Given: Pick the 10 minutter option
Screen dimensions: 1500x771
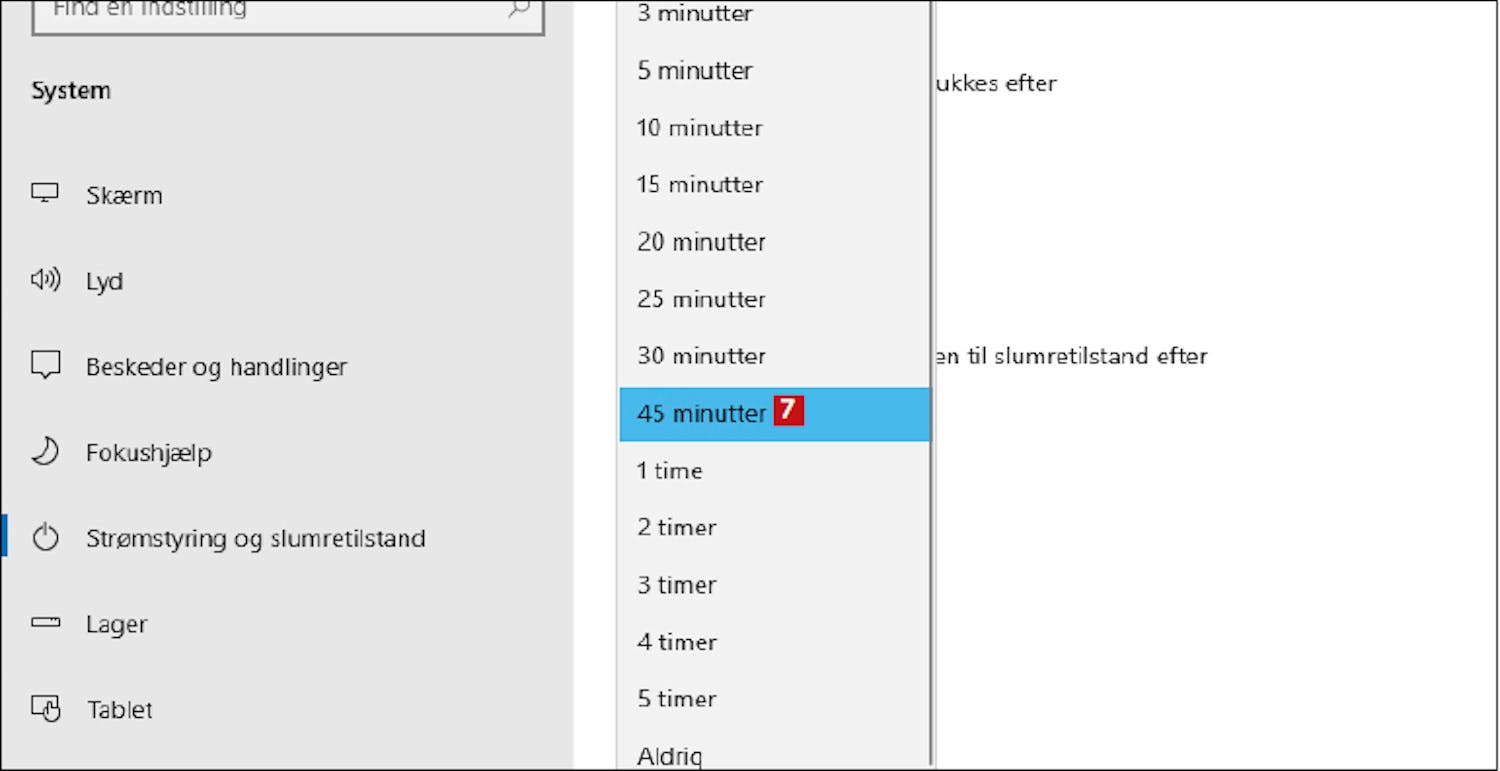Looking at the screenshot, I should [x=775, y=128].
